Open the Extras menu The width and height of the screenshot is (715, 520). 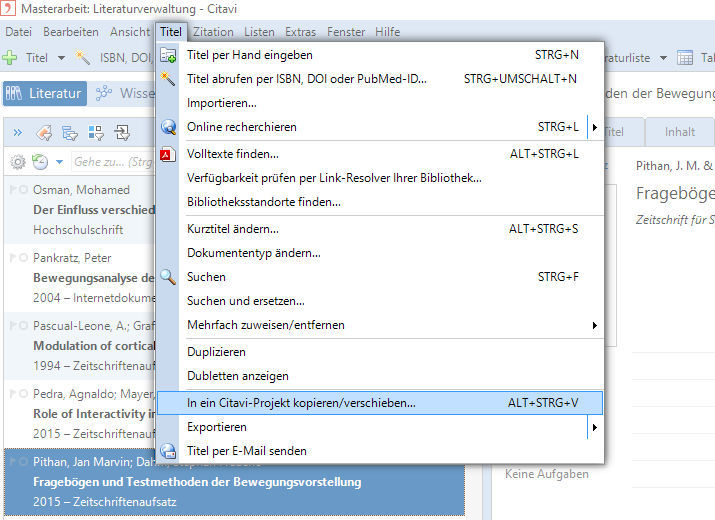click(x=301, y=32)
